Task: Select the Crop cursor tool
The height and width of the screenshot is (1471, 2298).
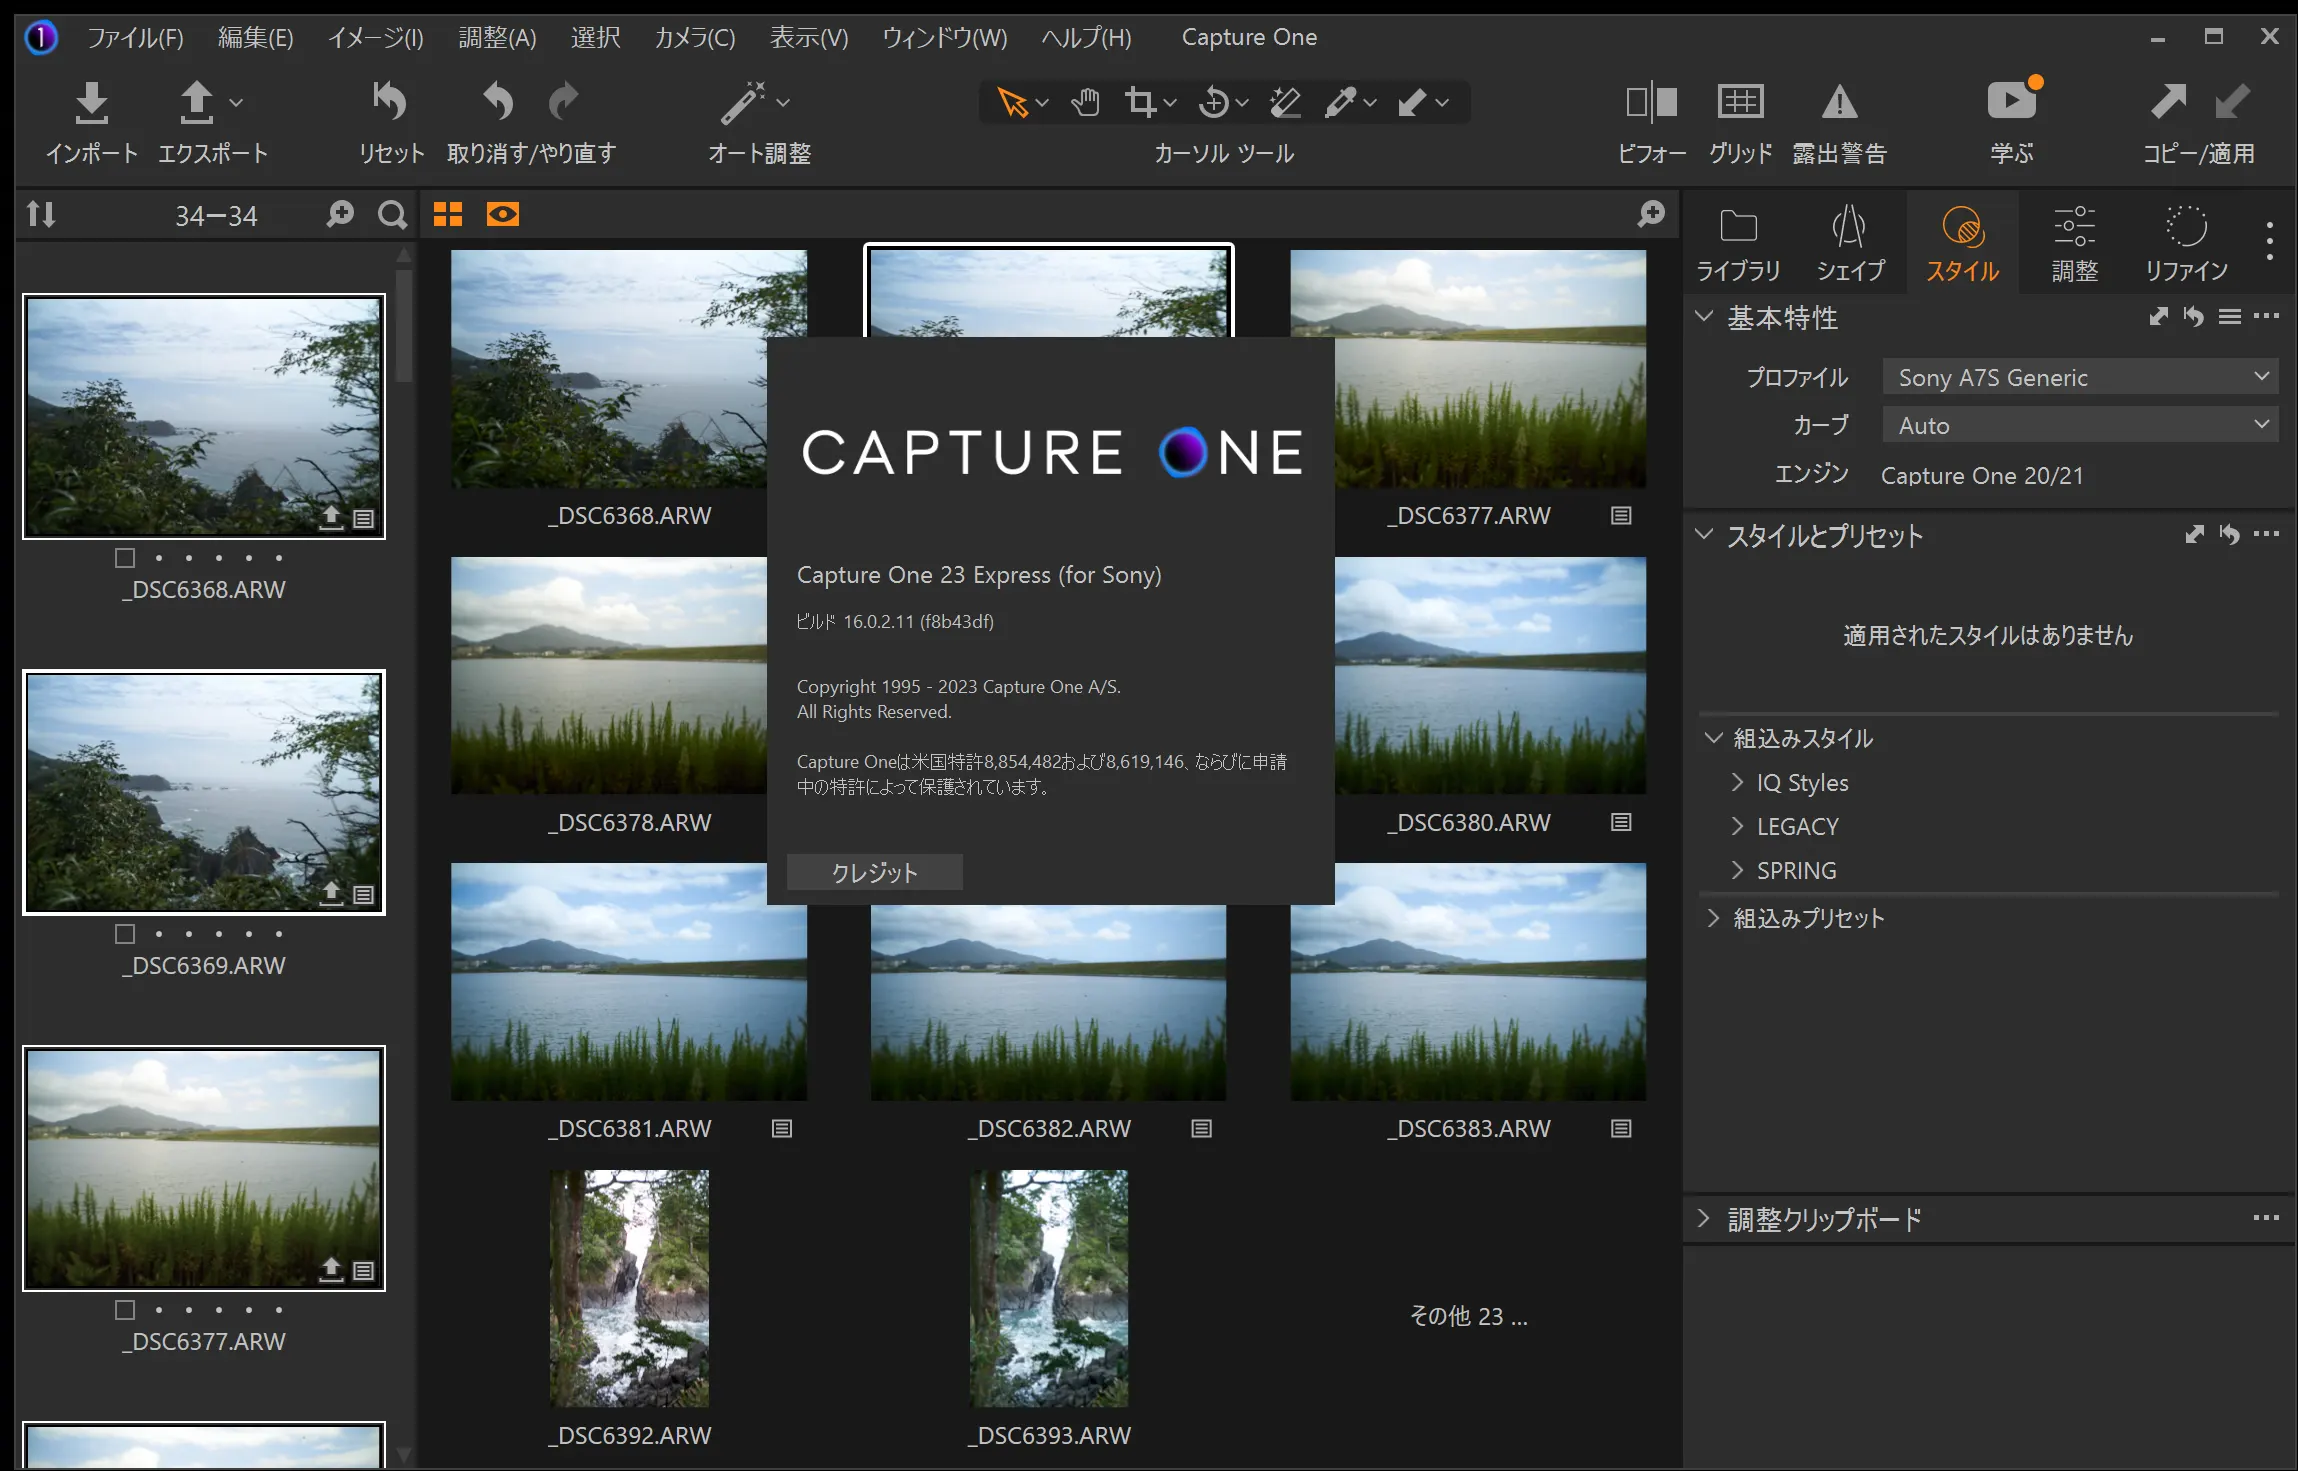Action: pyautogui.click(x=1140, y=102)
